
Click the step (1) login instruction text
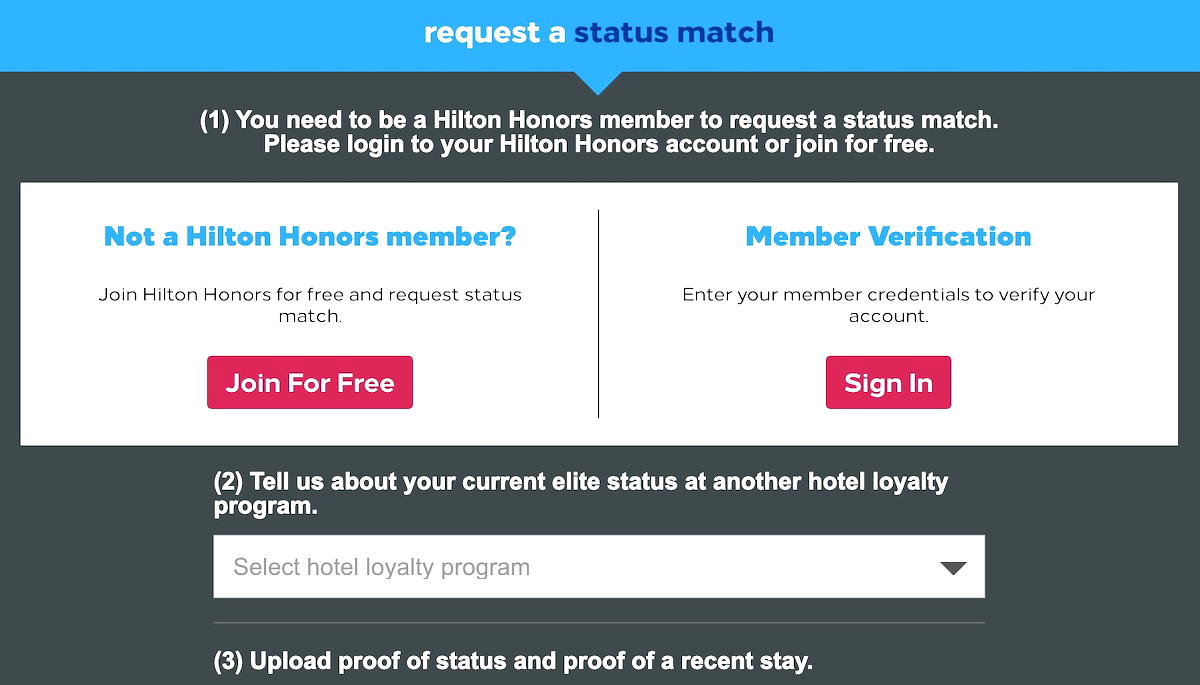[600, 131]
